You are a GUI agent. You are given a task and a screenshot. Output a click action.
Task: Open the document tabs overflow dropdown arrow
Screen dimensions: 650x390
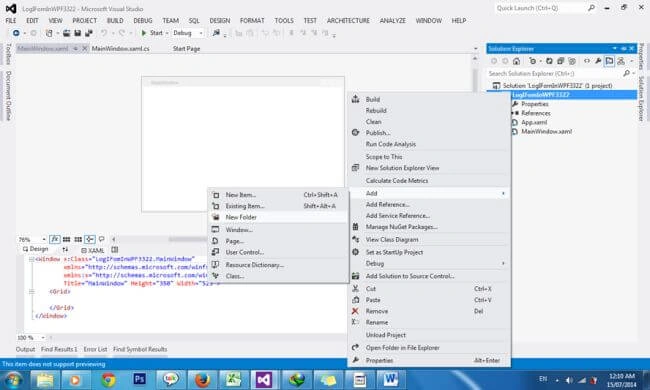pos(475,48)
